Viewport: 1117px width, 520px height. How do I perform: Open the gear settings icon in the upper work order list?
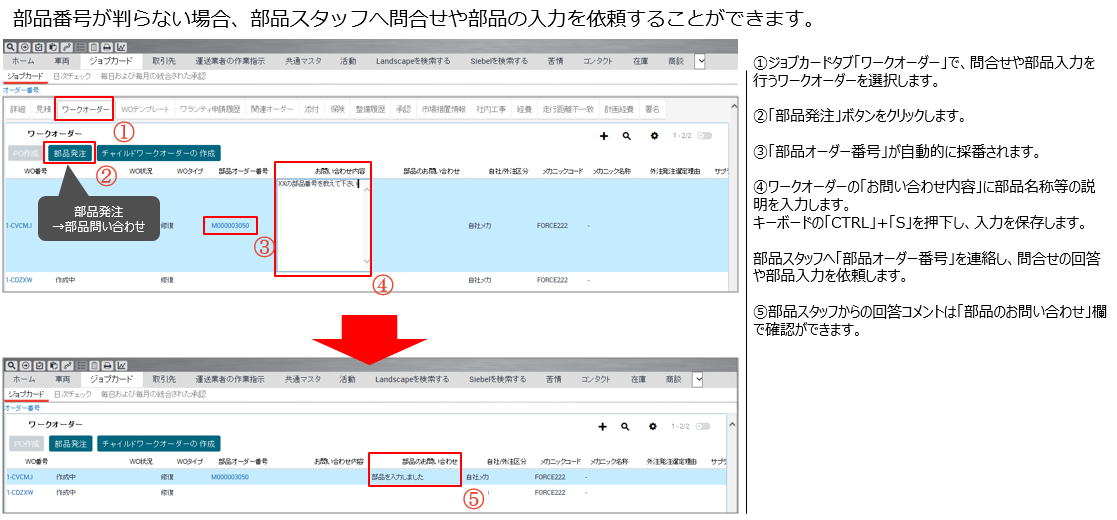coord(655,135)
